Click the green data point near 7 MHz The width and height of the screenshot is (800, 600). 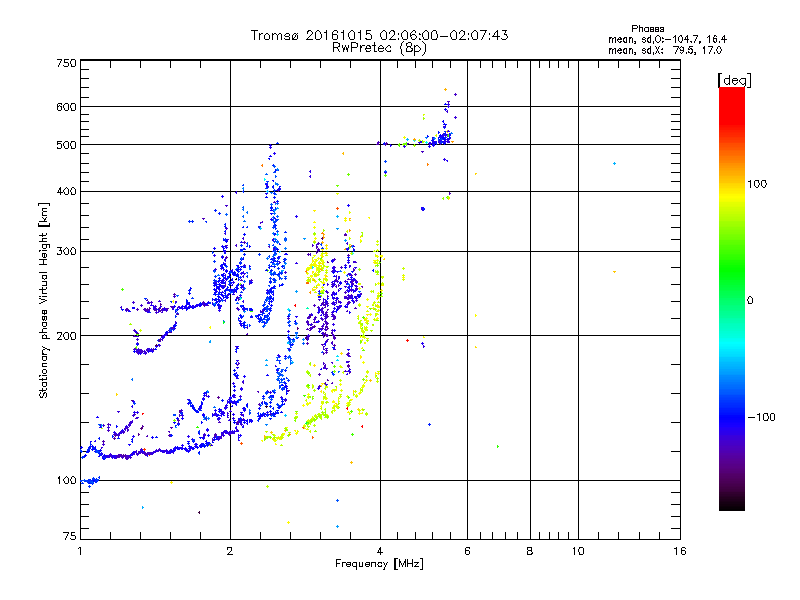click(x=498, y=446)
